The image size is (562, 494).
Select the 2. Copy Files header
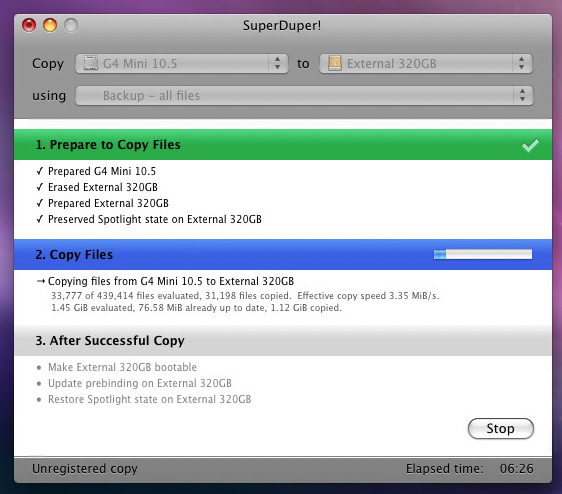283,255
